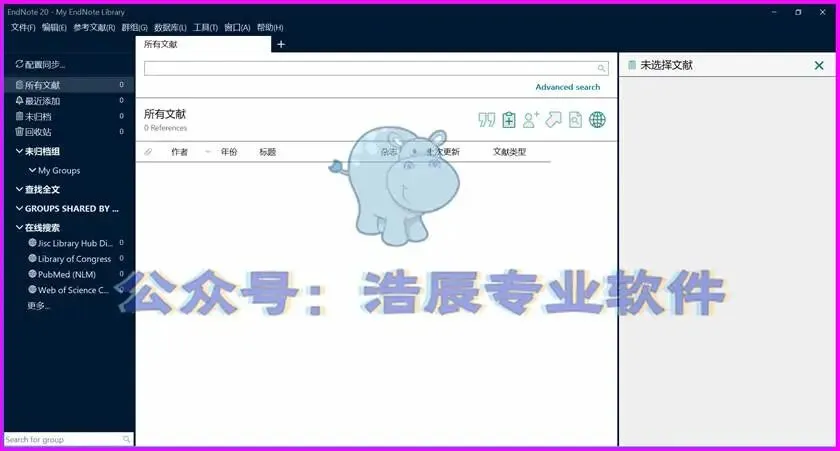Click the quotation mark insert citation icon
This screenshot has height=451, width=840.
486,119
